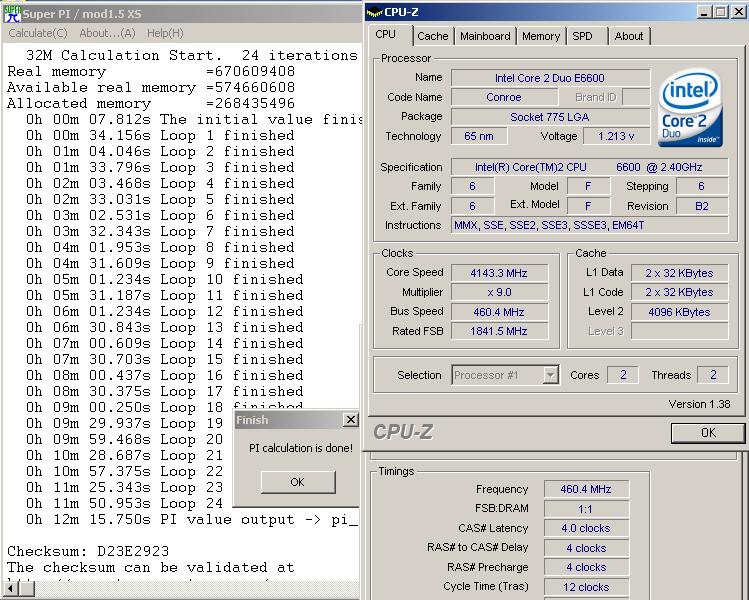
Task: Click the CPU-Z title bar icon
Action: (374, 13)
